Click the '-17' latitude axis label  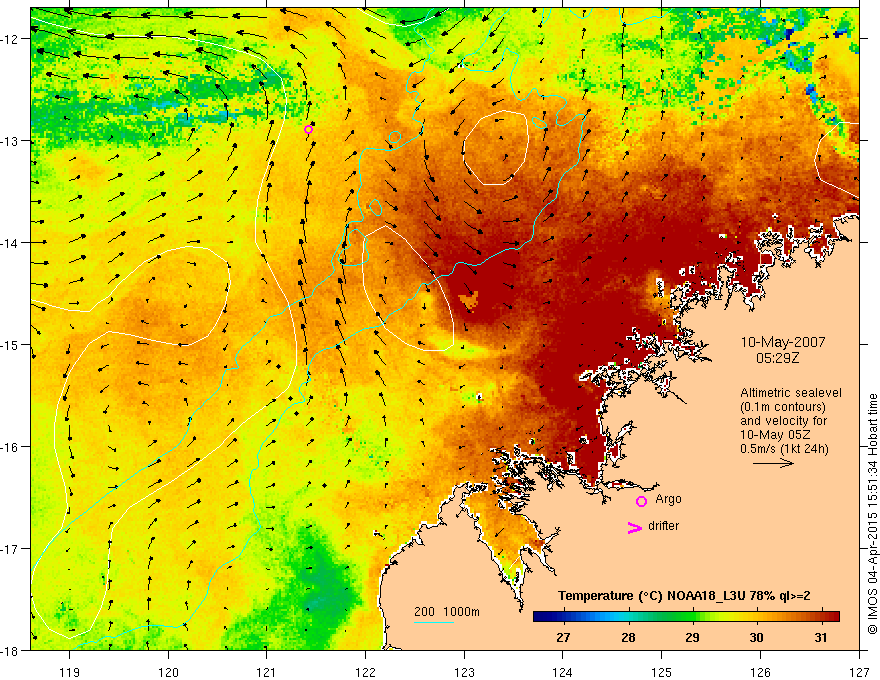pos(11,549)
